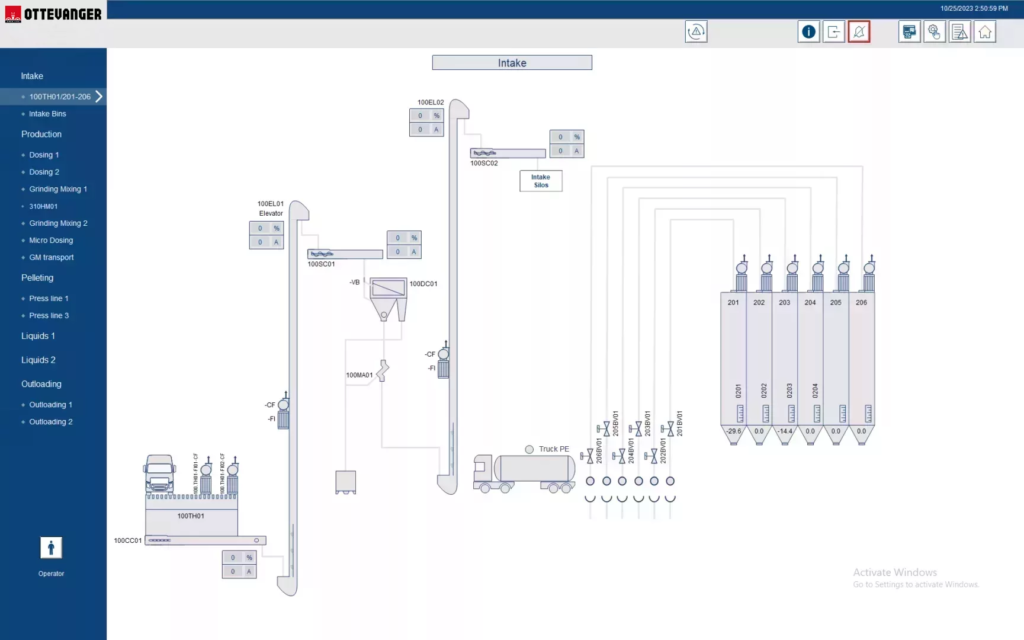The width and height of the screenshot is (1024, 640).
Task: Toggle valve 206BV01
Action: click(589, 454)
